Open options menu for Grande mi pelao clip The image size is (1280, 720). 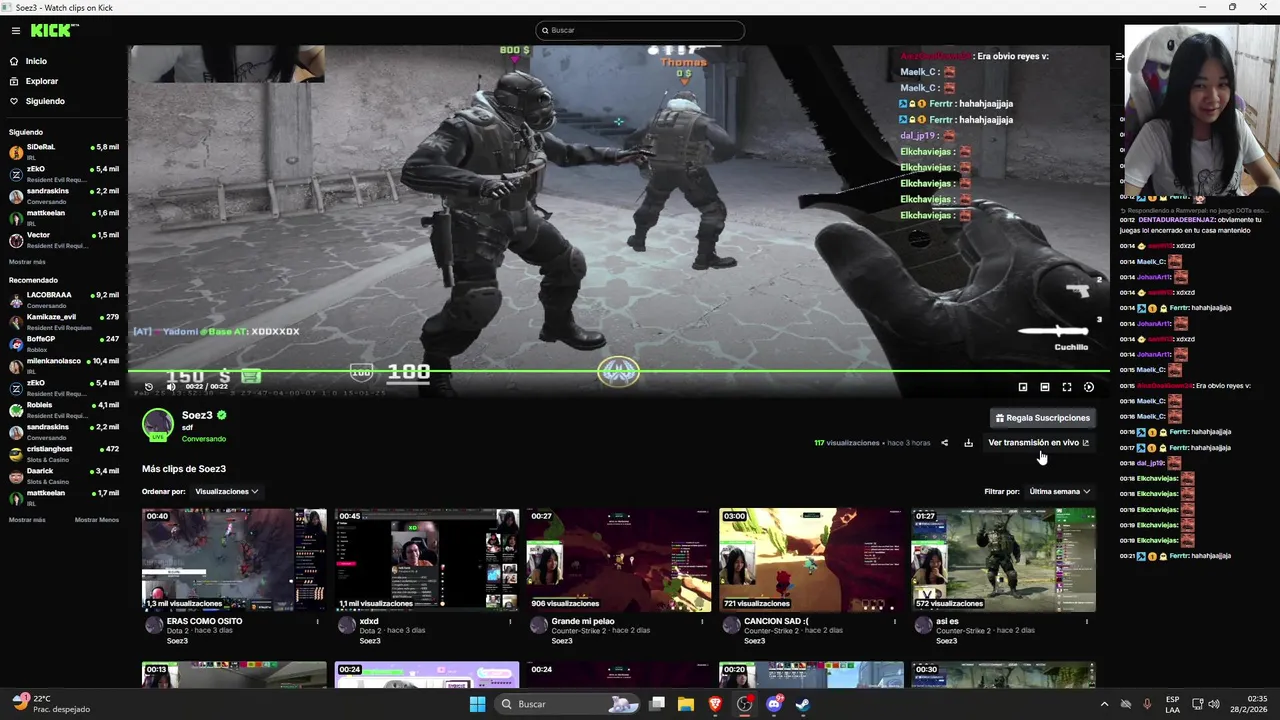702,622
